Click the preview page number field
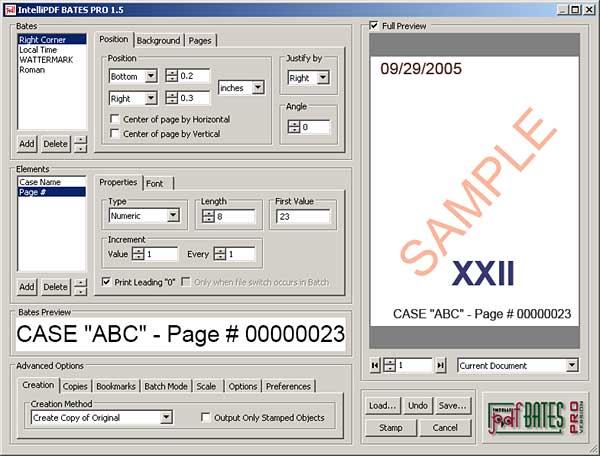This screenshot has height=456, width=600. (414, 366)
